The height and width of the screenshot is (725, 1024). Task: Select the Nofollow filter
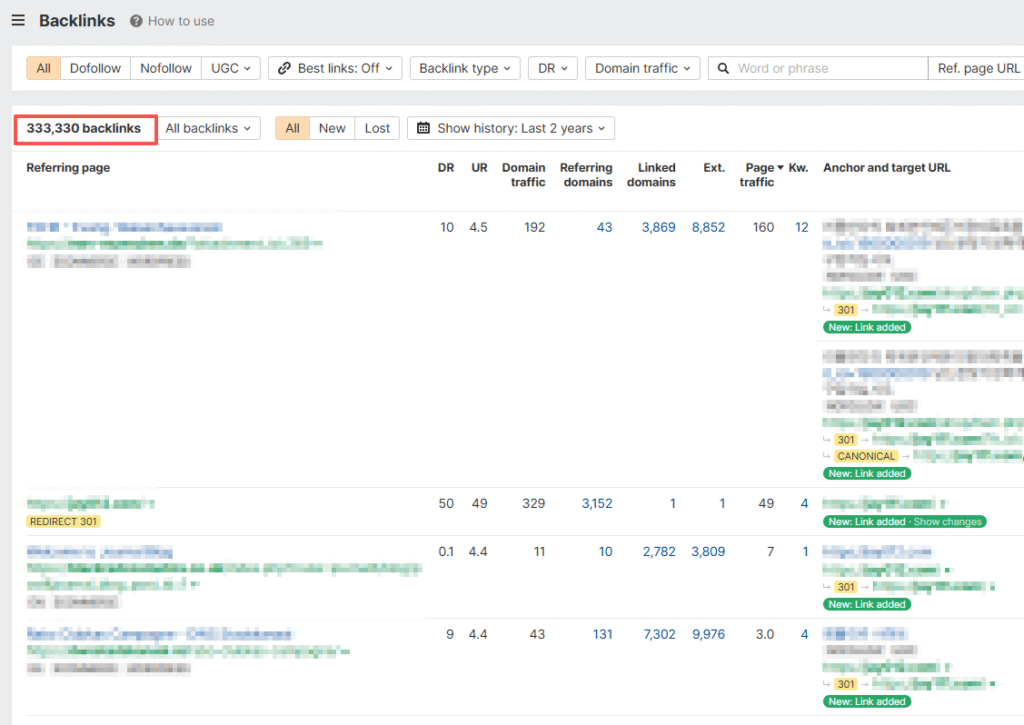click(x=166, y=68)
